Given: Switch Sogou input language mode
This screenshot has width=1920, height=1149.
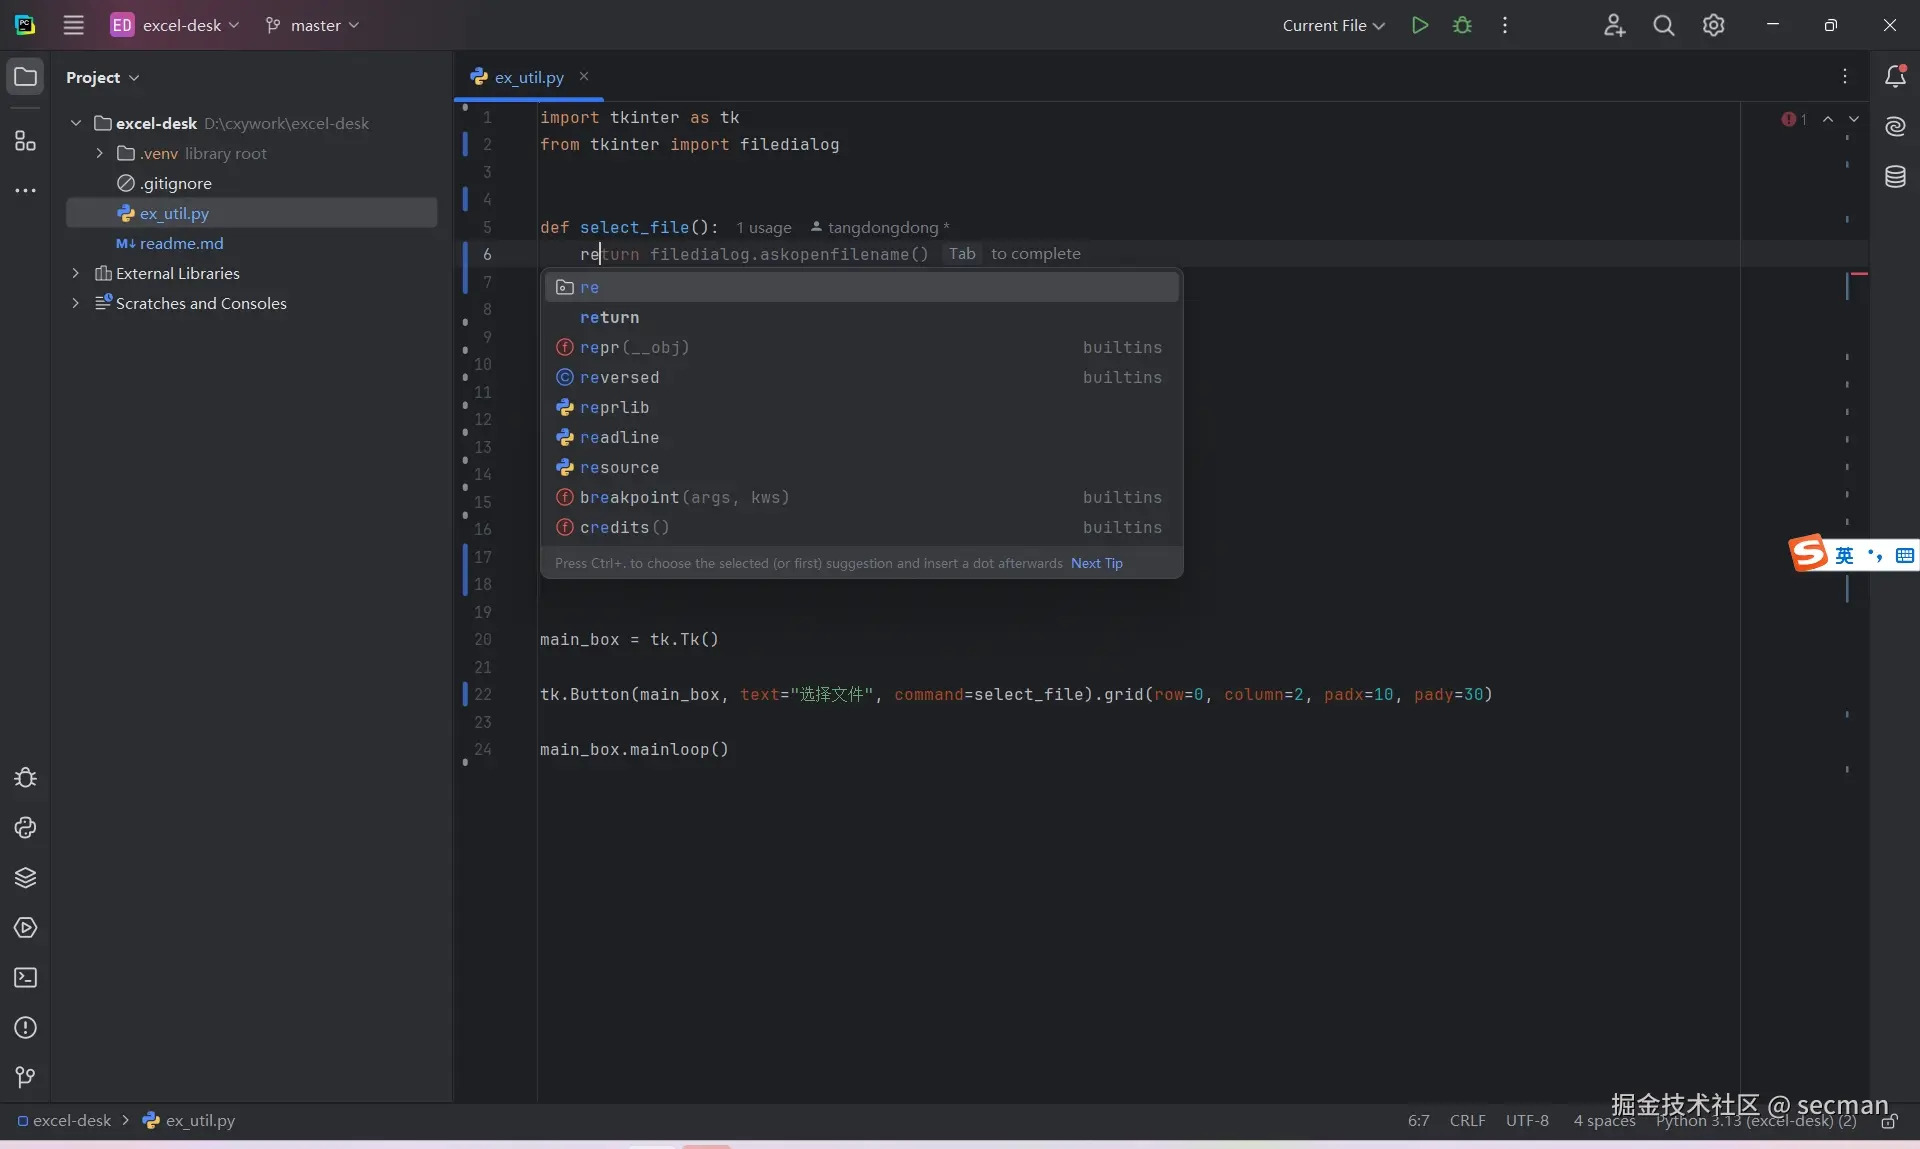Looking at the screenshot, I should pyautogui.click(x=1844, y=555).
